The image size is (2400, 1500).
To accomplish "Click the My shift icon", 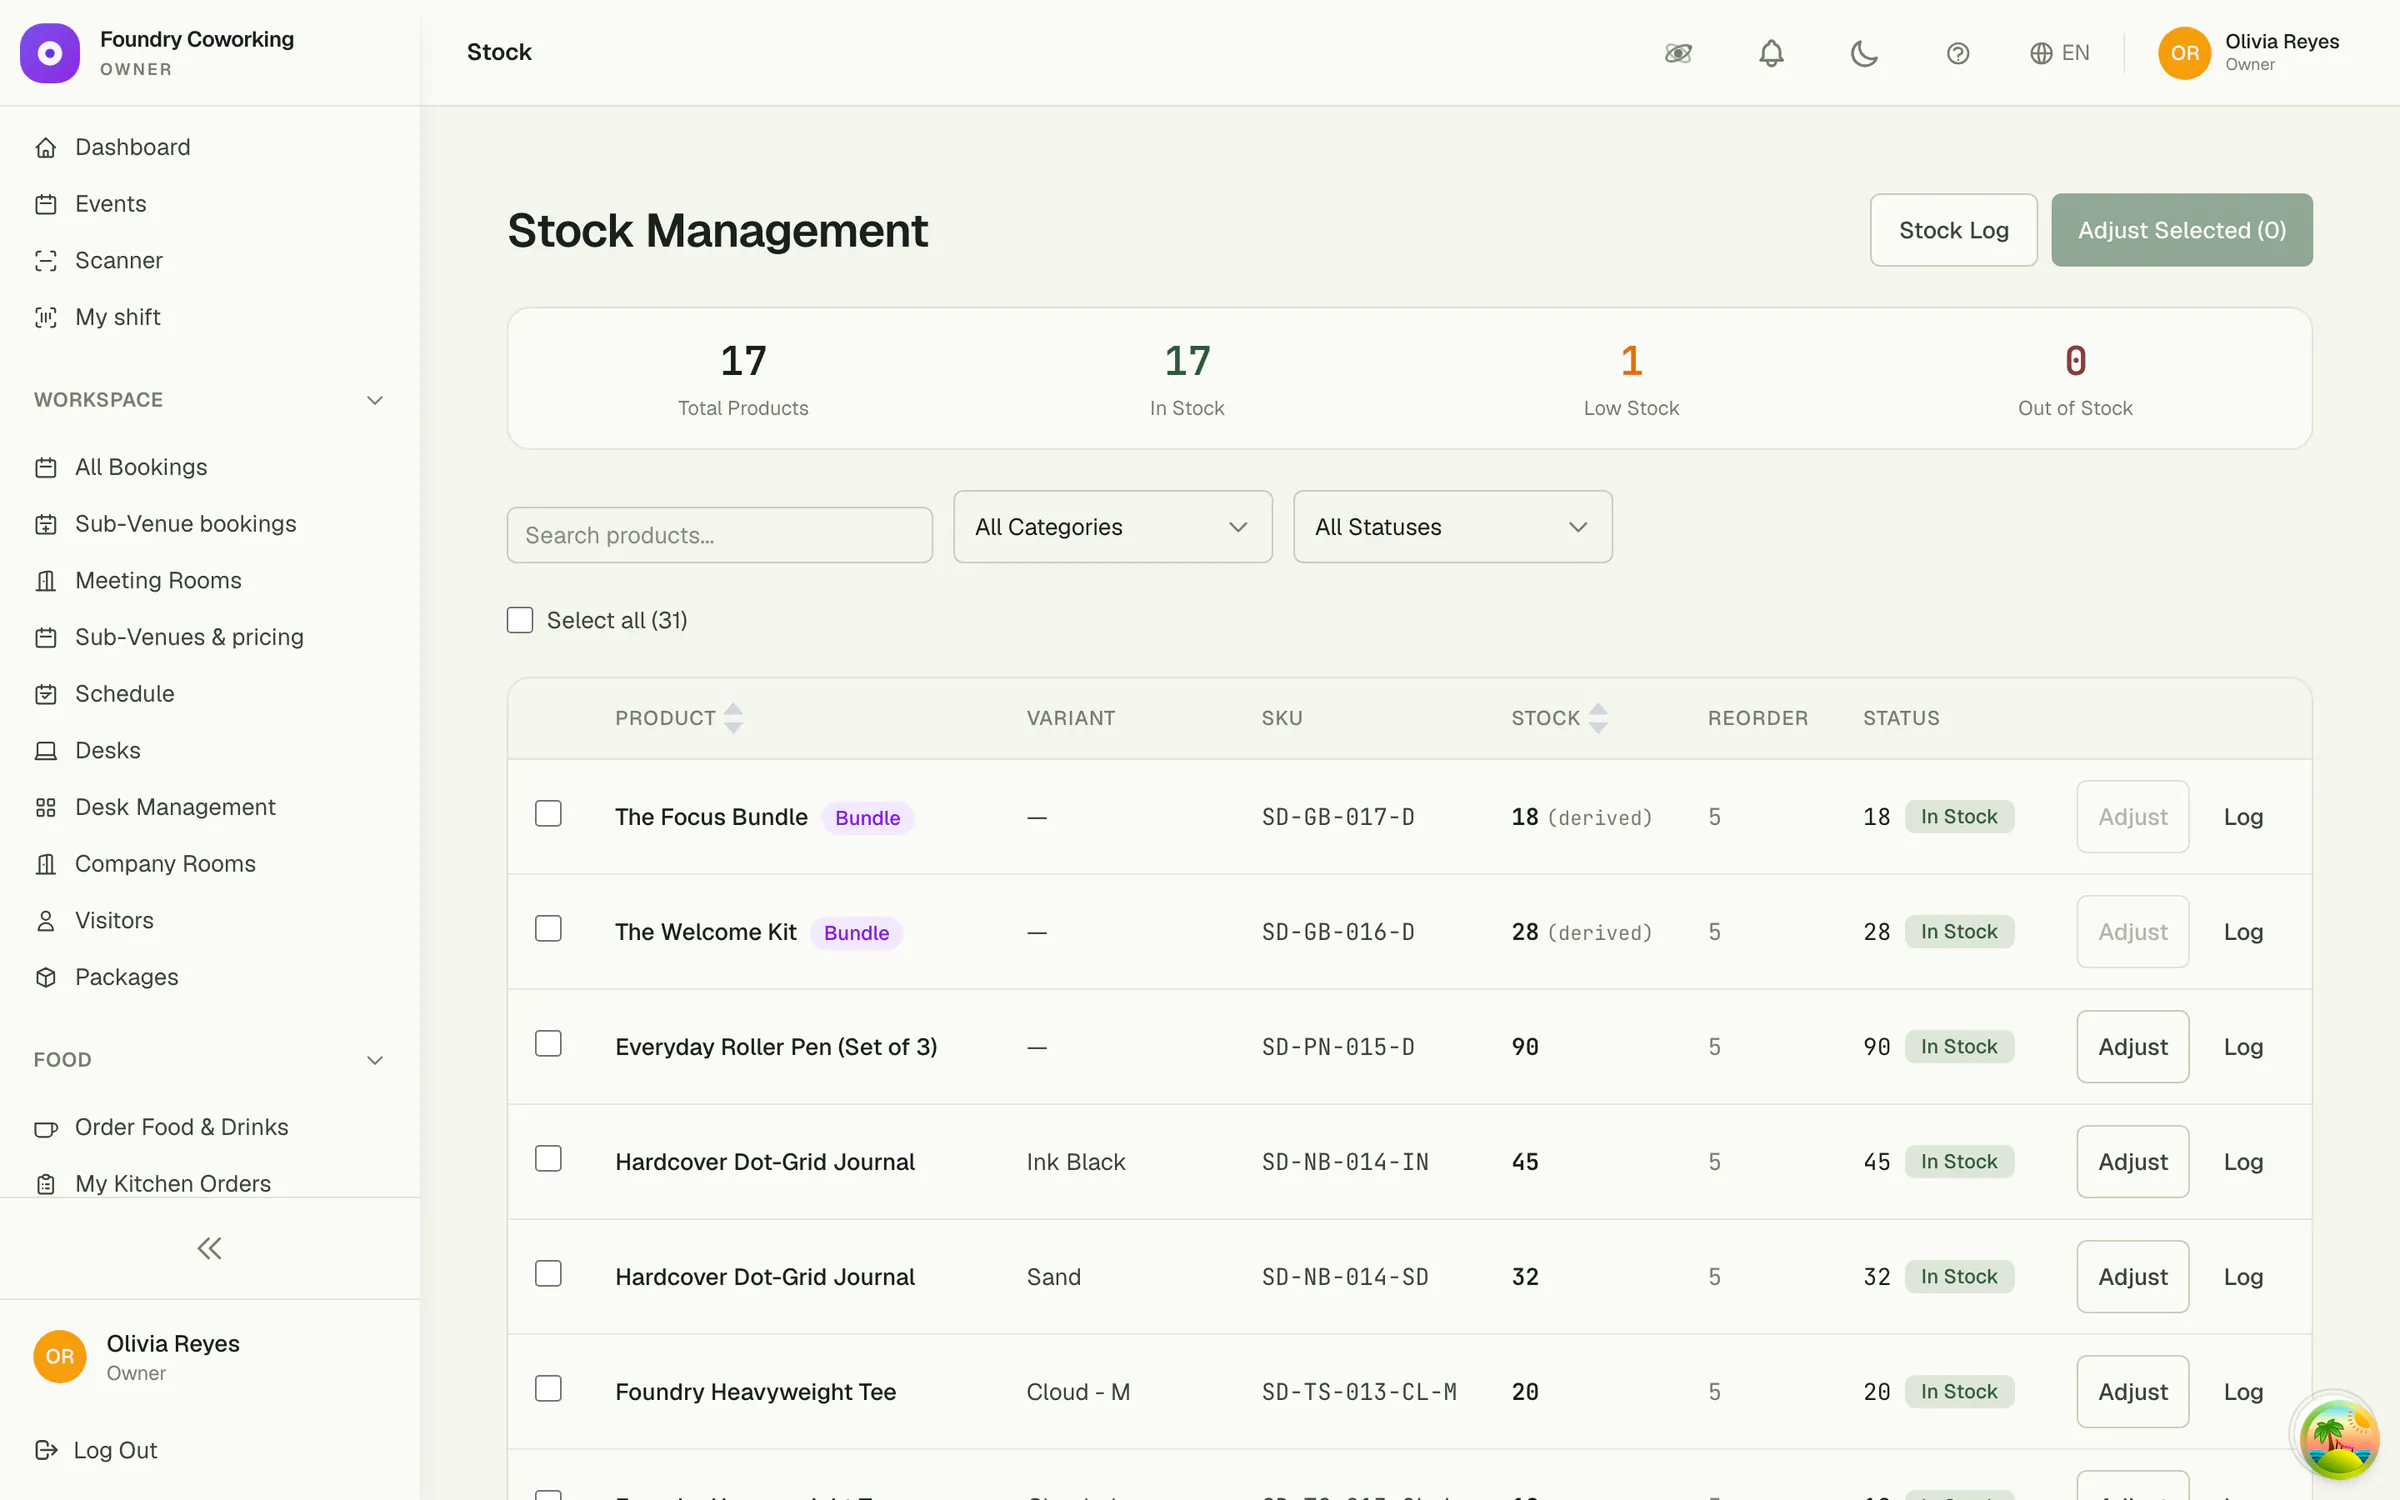I will [x=46, y=317].
